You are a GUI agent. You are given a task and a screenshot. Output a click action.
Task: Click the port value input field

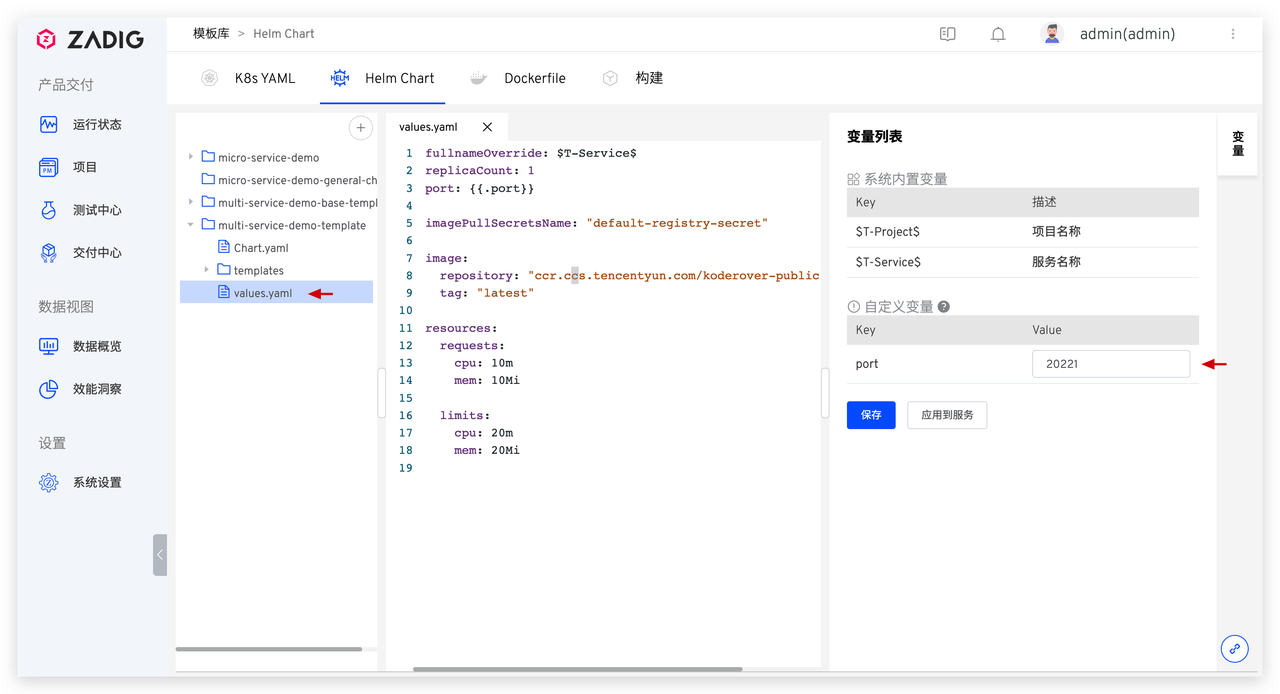click(x=1111, y=364)
